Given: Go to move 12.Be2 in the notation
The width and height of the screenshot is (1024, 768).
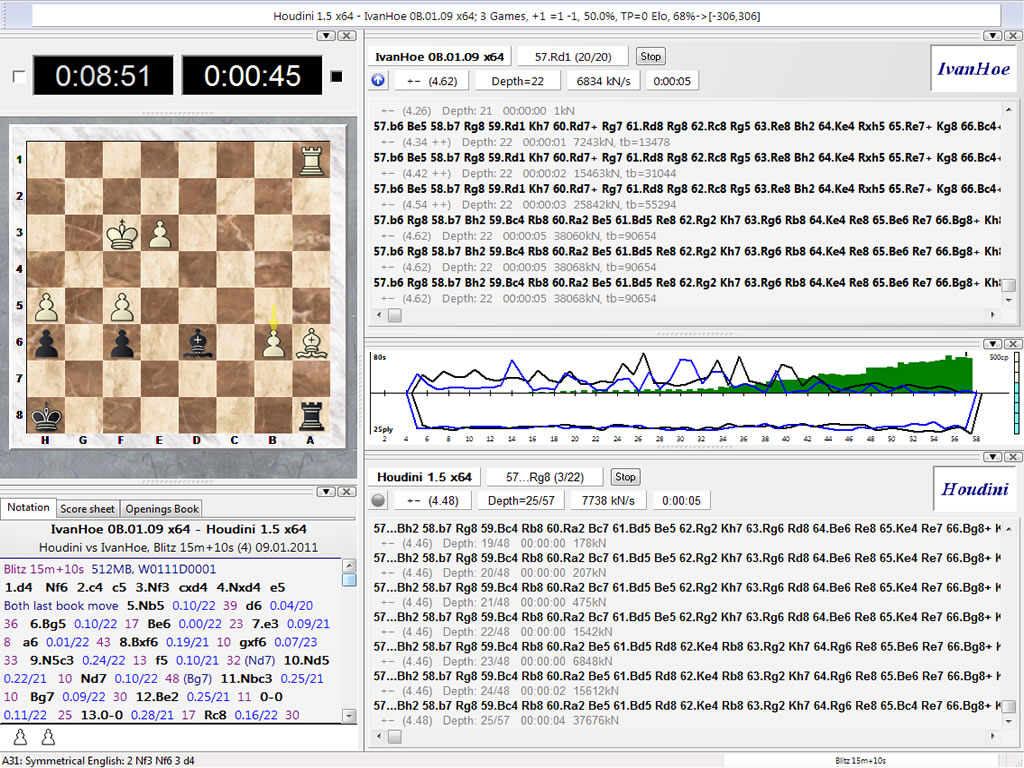Looking at the screenshot, I should [157, 697].
